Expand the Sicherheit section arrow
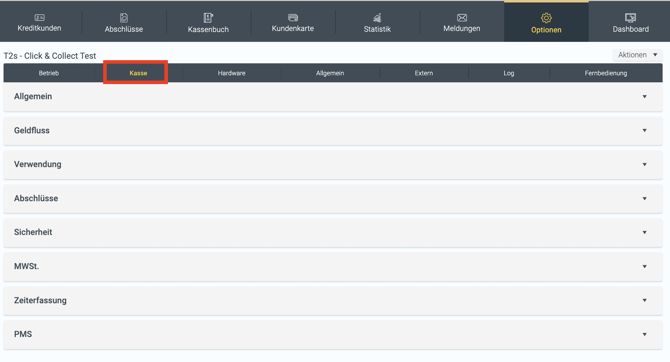 click(x=644, y=233)
